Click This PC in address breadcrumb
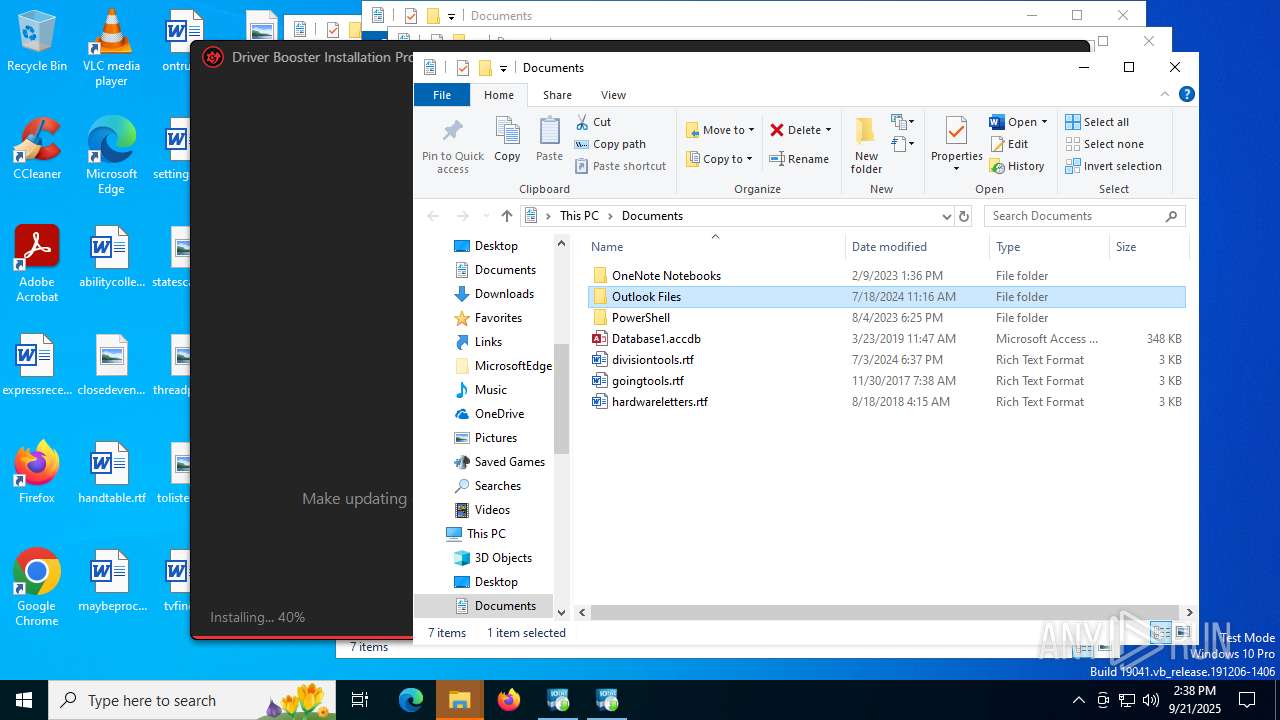Image resolution: width=1280 pixels, height=720 pixels. click(x=579, y=216)
